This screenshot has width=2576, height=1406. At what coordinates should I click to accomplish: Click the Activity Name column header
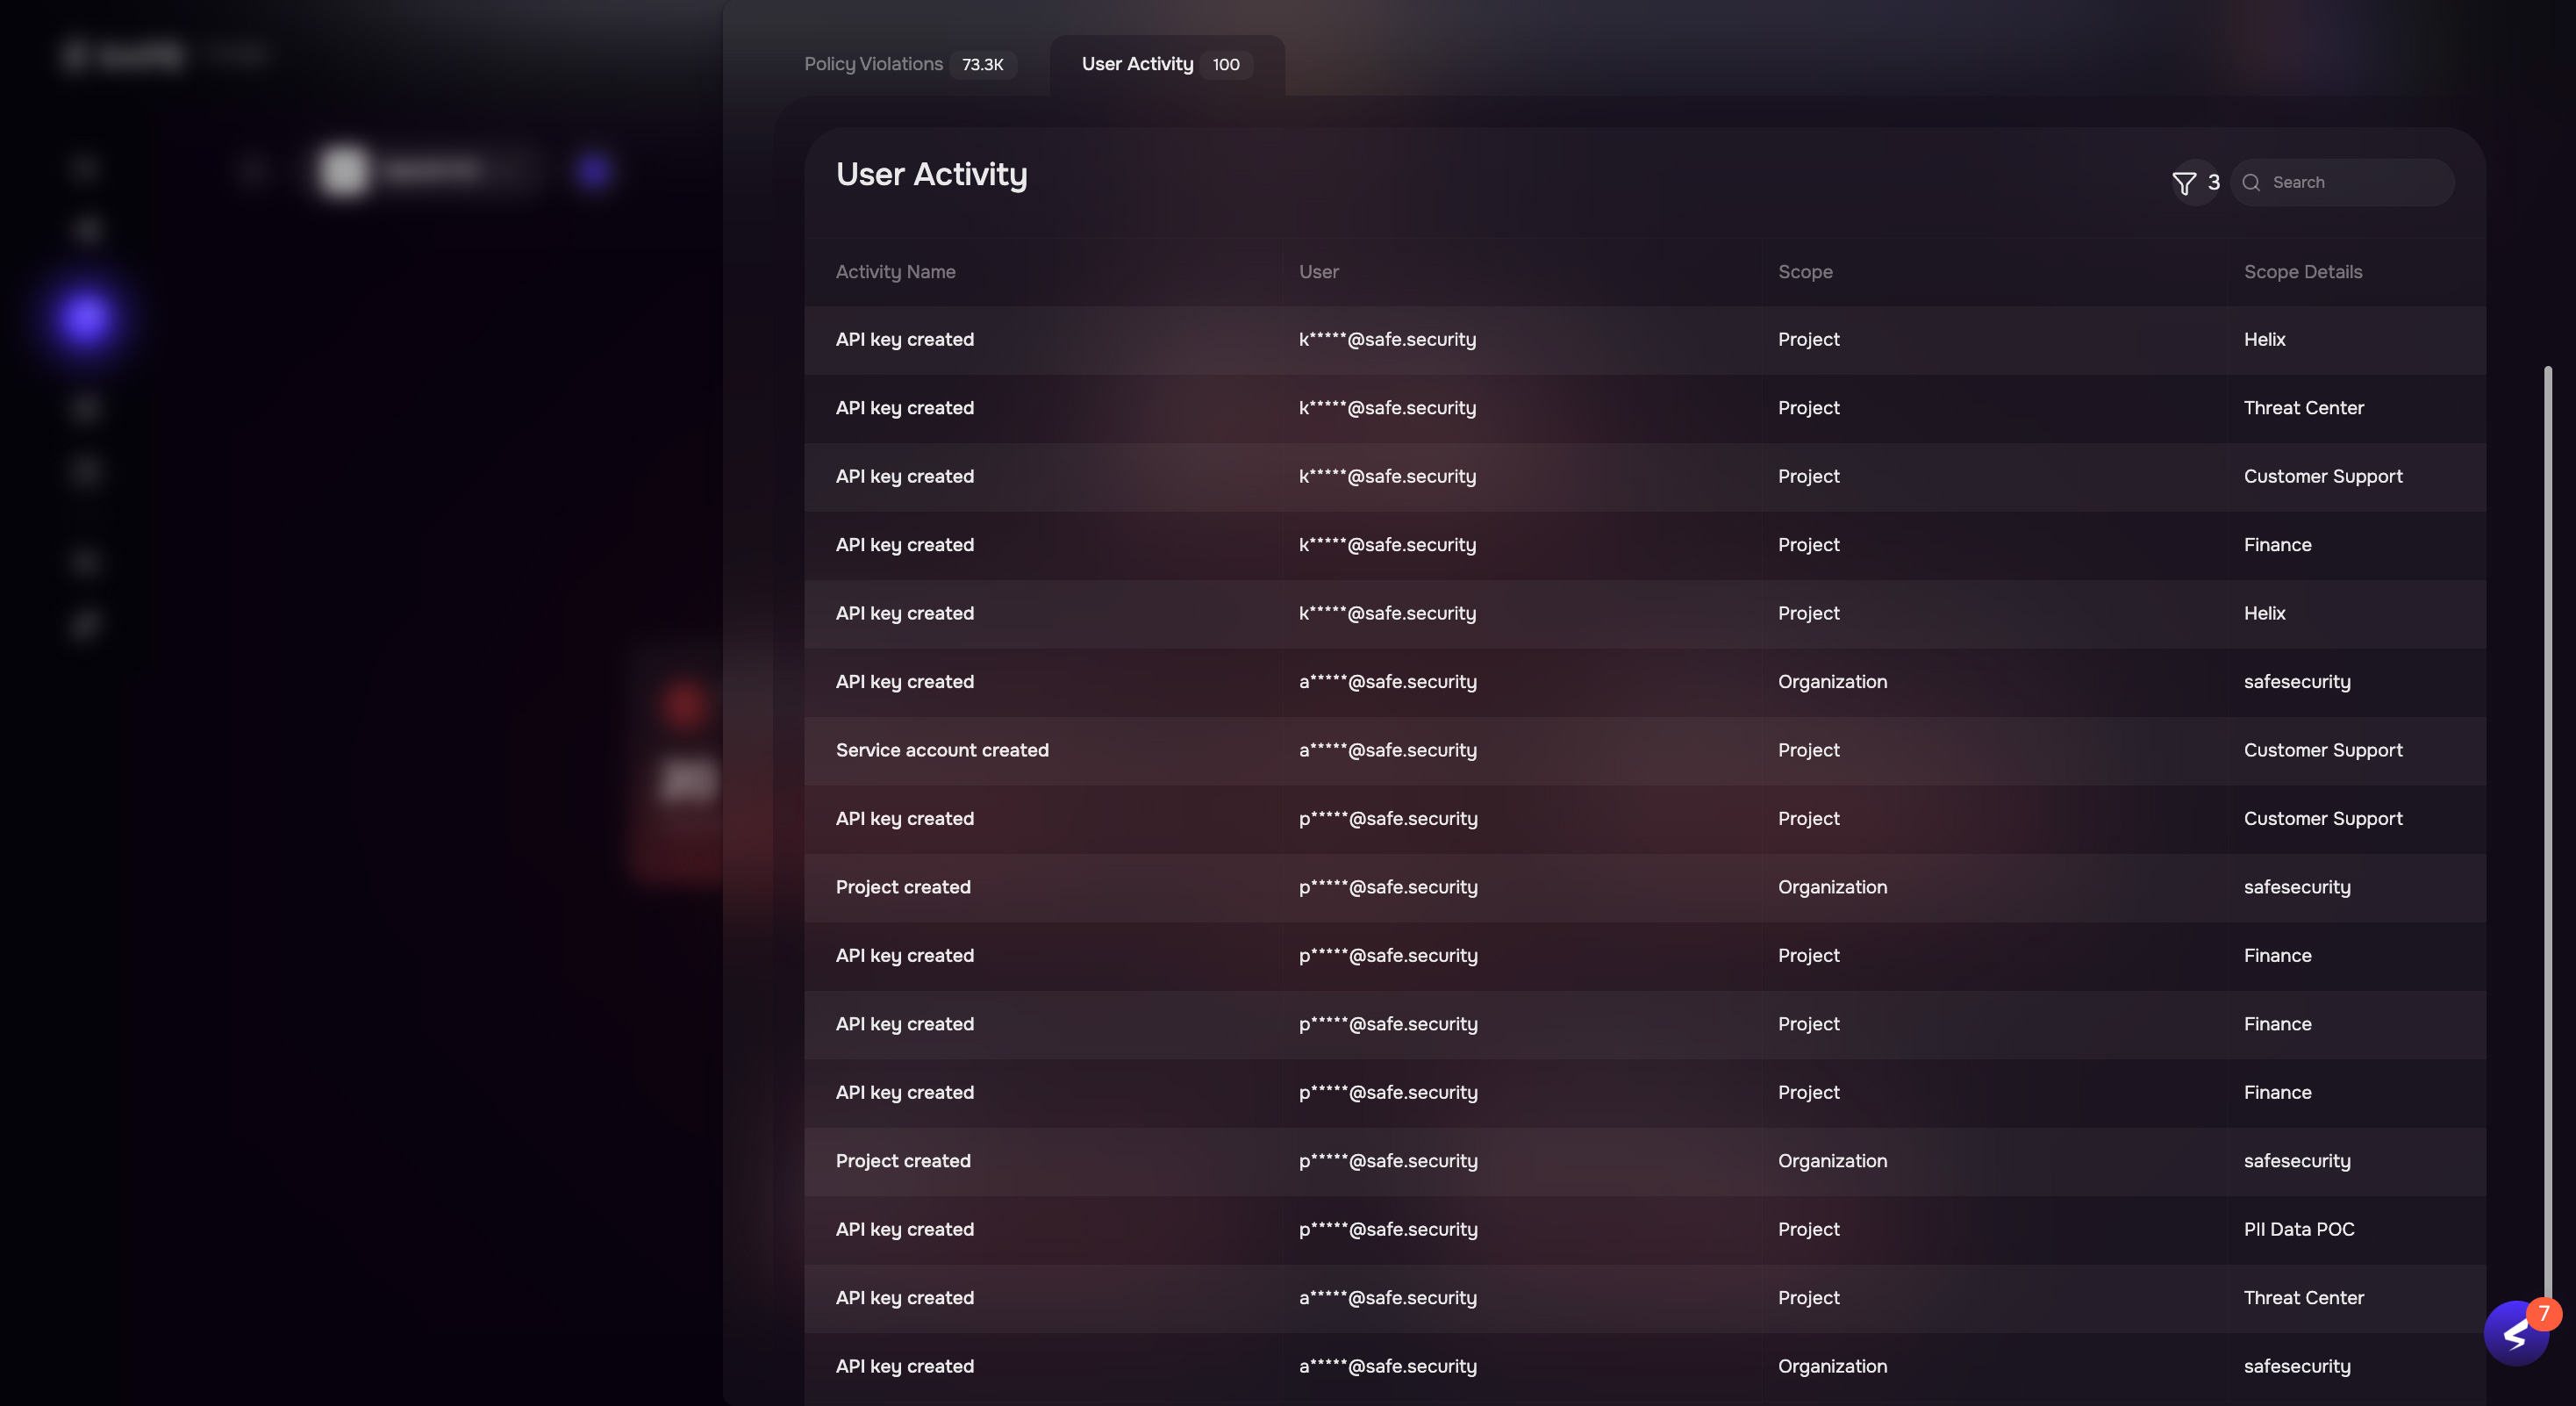[895, 272]
